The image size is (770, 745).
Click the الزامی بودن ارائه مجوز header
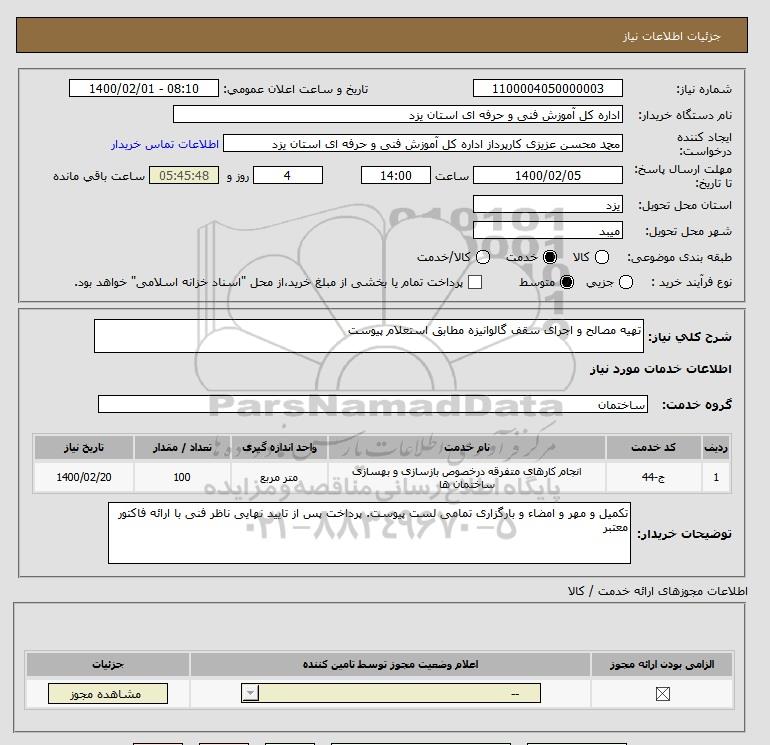point(662,664)
